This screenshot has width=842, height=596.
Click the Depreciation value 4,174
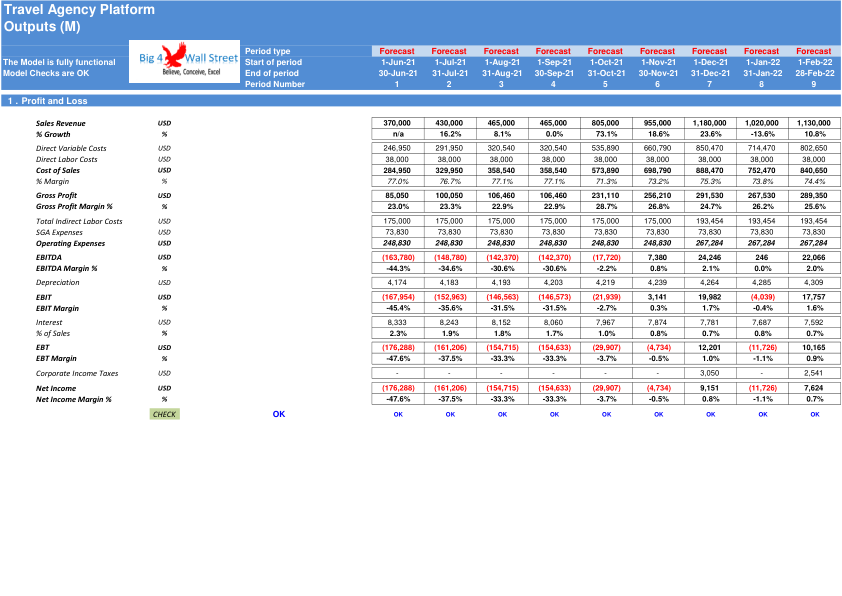click(x=397, y=282)
